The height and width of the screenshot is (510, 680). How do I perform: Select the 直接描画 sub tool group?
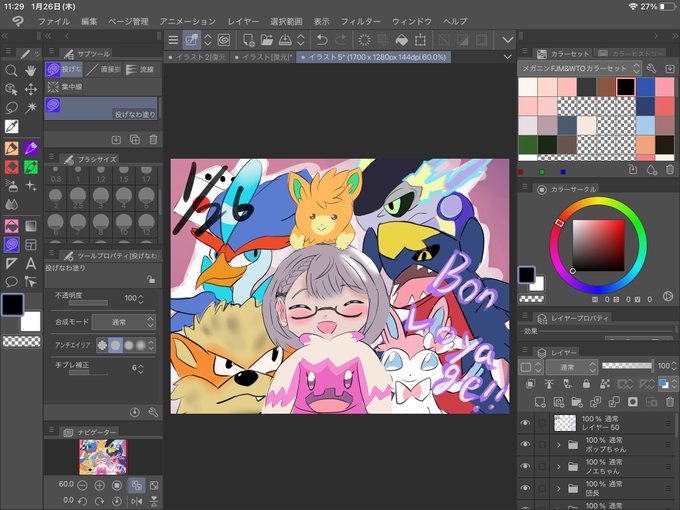point(103,69)
